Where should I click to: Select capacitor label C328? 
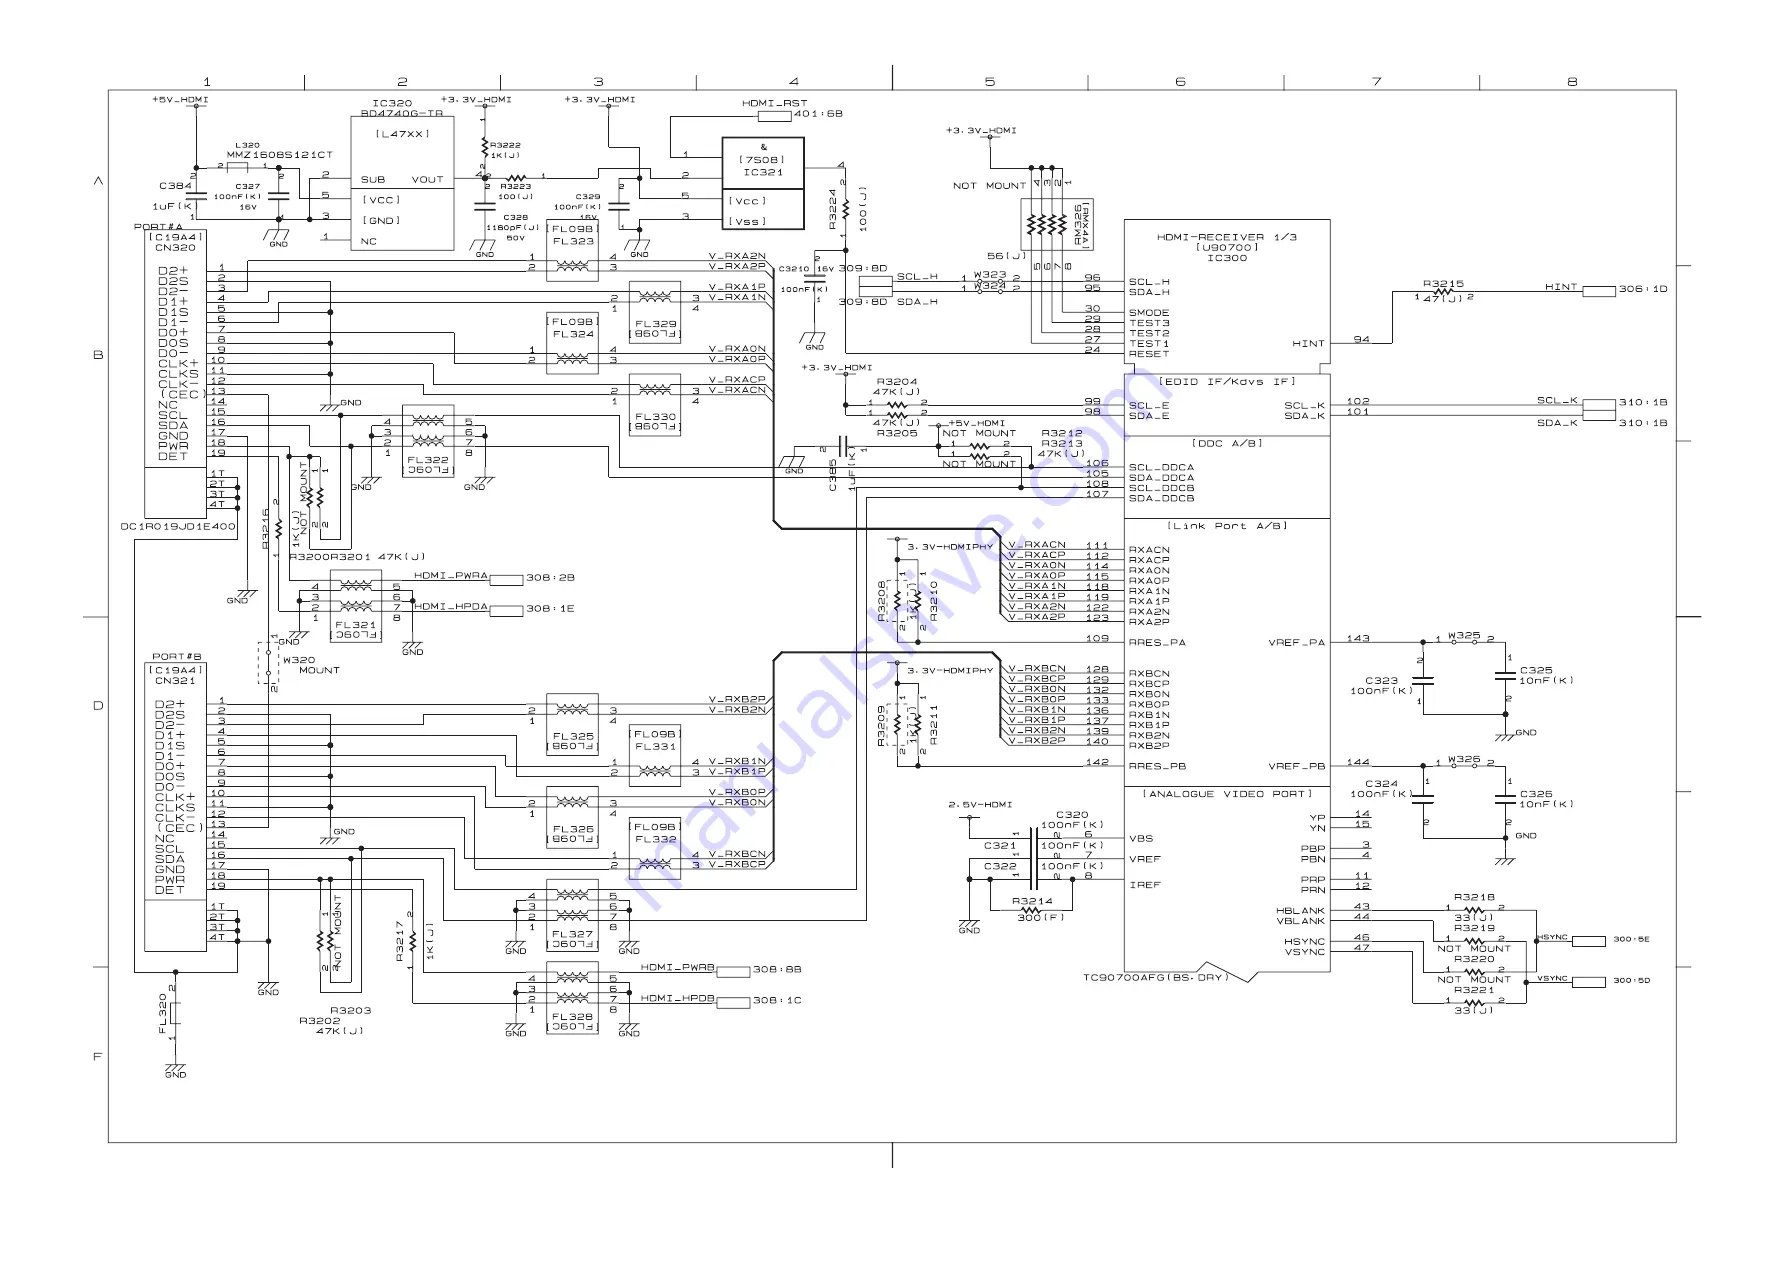[x=515, y=217]
